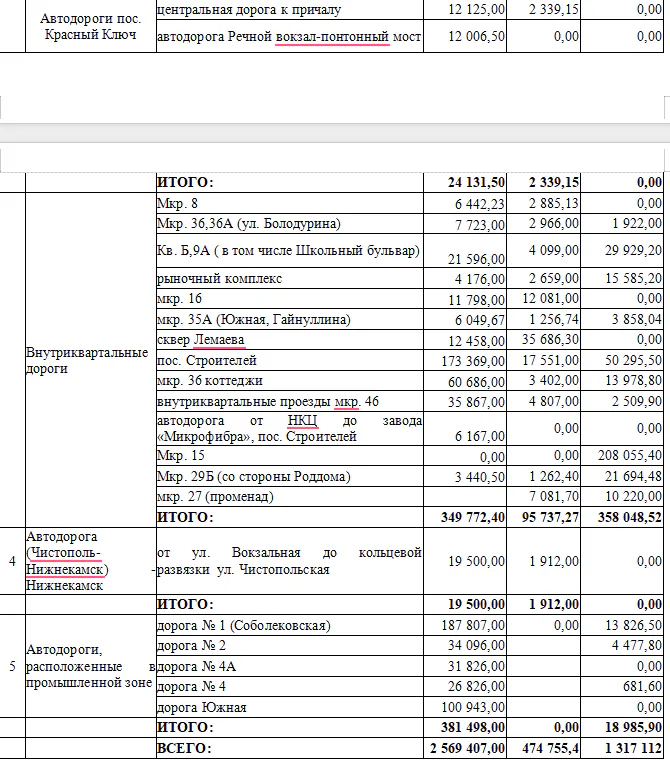Click grand total 2 569 407,00

(467, 748)
